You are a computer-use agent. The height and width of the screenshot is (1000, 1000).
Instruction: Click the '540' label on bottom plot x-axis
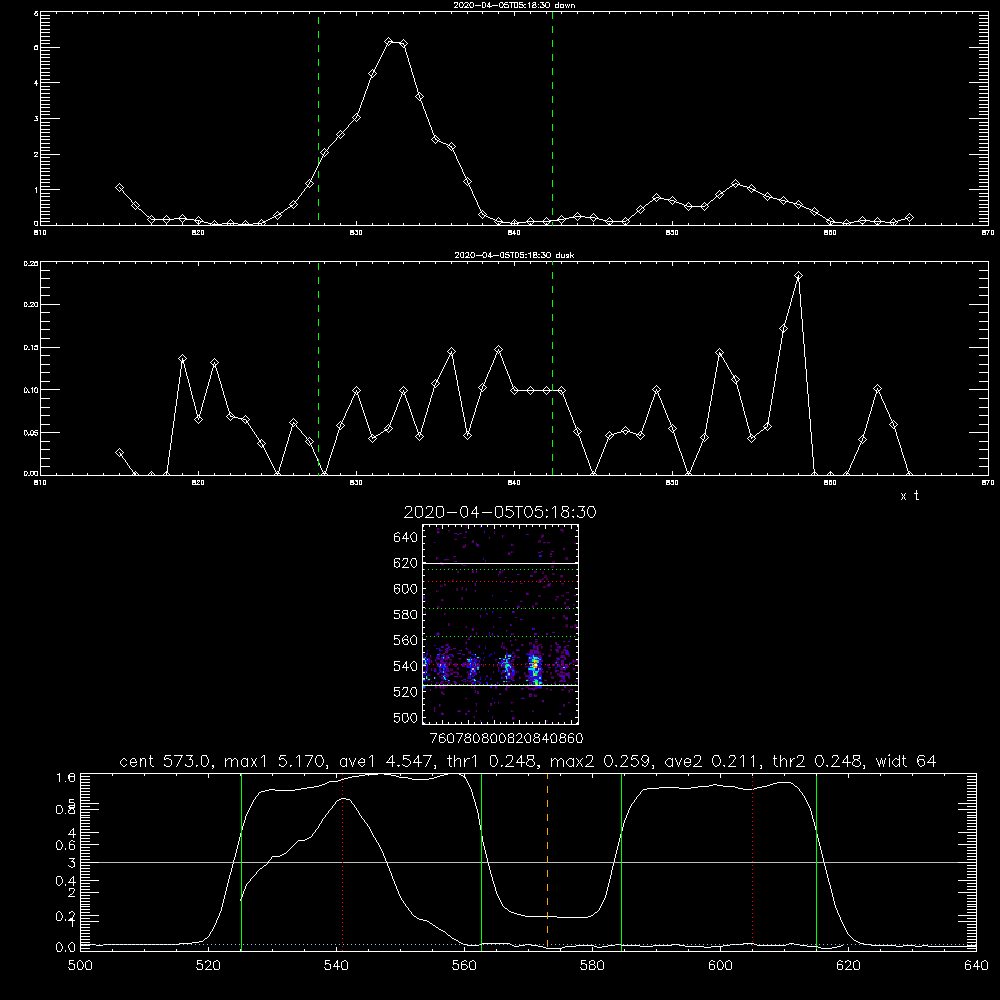pos(336,965)
